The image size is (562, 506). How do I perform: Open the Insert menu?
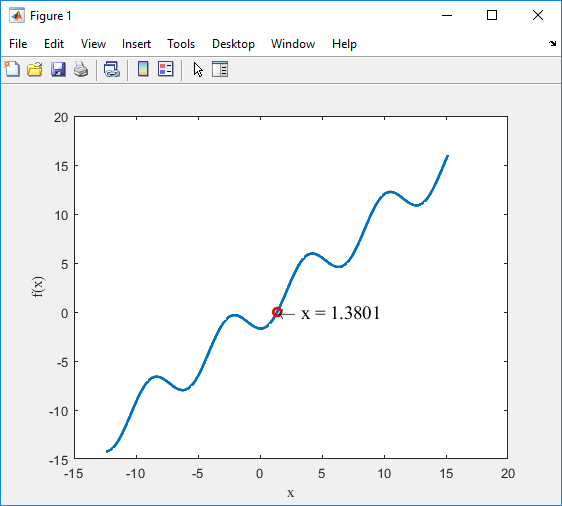(x=136, y=44)
